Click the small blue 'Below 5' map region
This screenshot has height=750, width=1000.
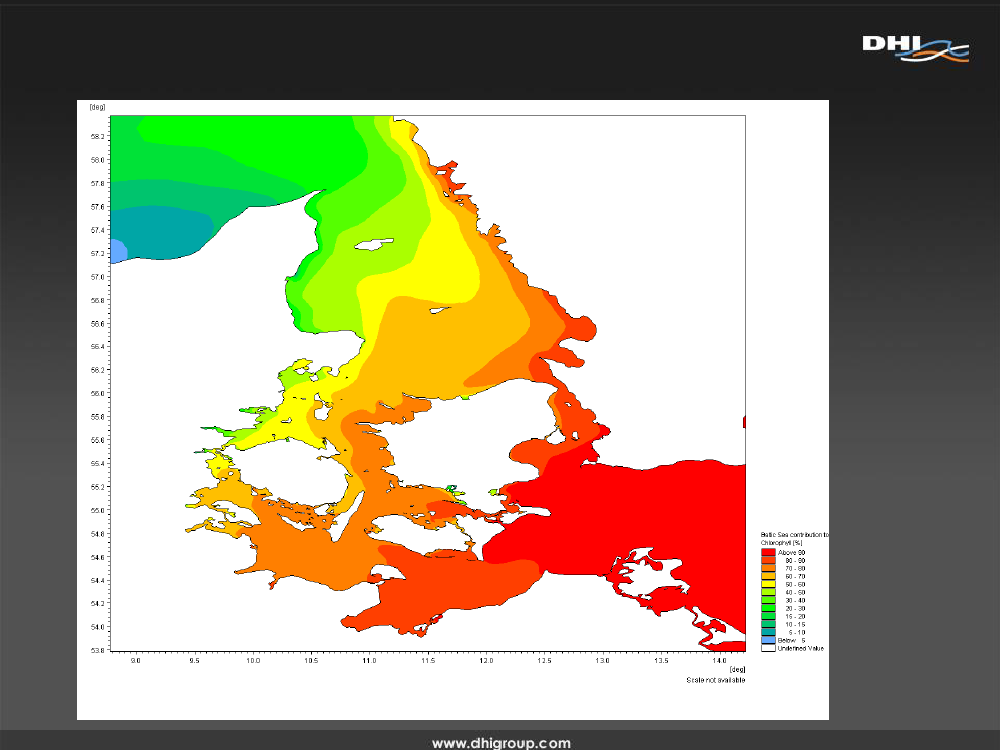[117, 251]
